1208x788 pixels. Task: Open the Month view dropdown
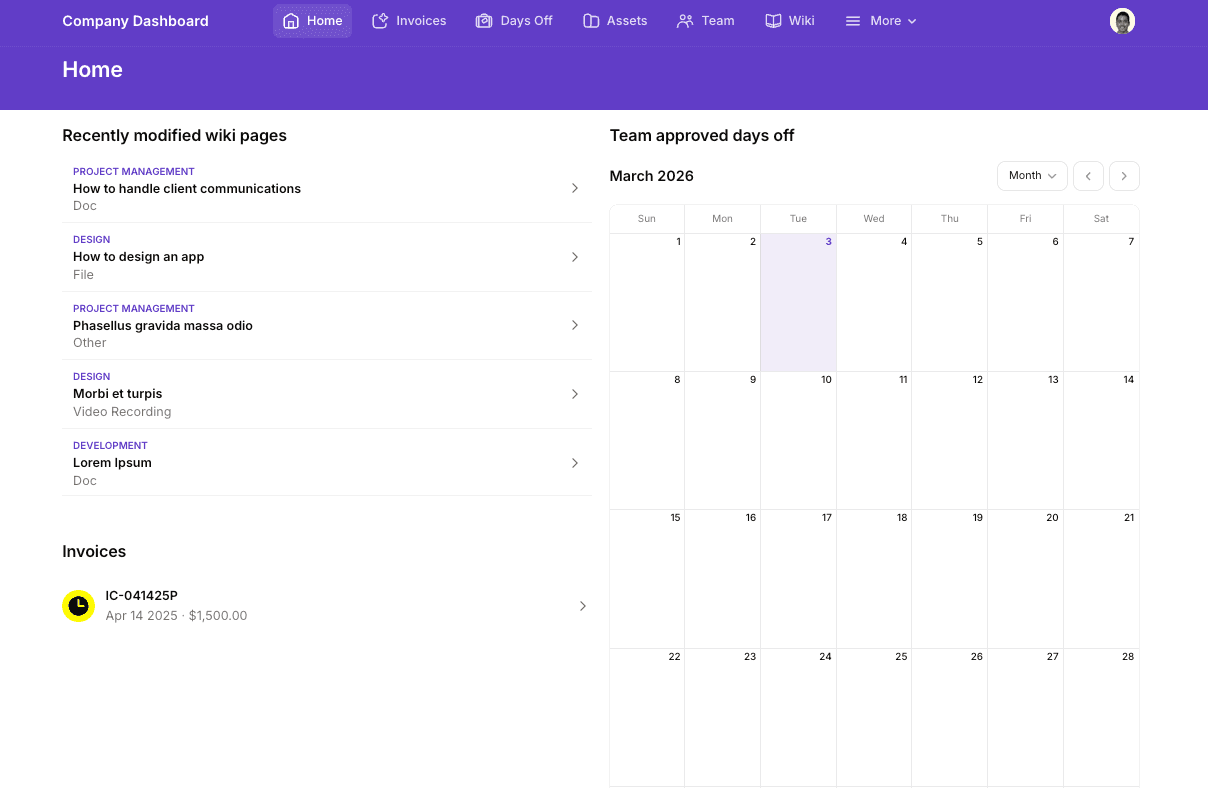click(x=1032, y=175)
